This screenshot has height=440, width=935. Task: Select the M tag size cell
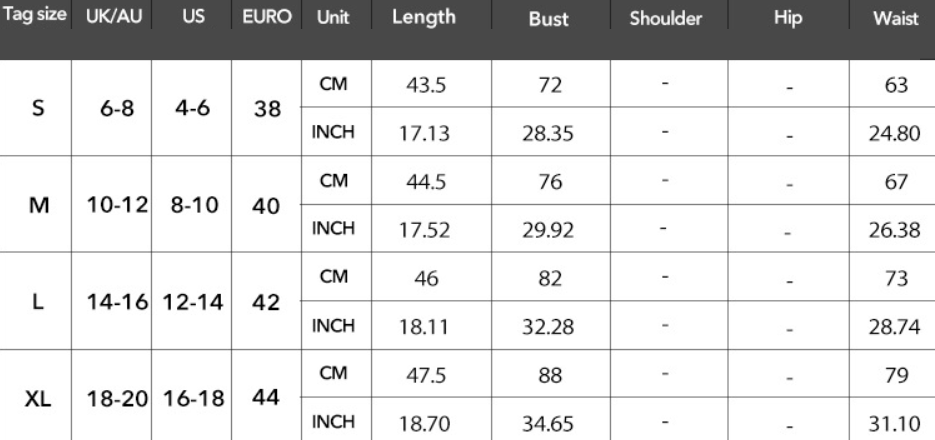point(39,205)
